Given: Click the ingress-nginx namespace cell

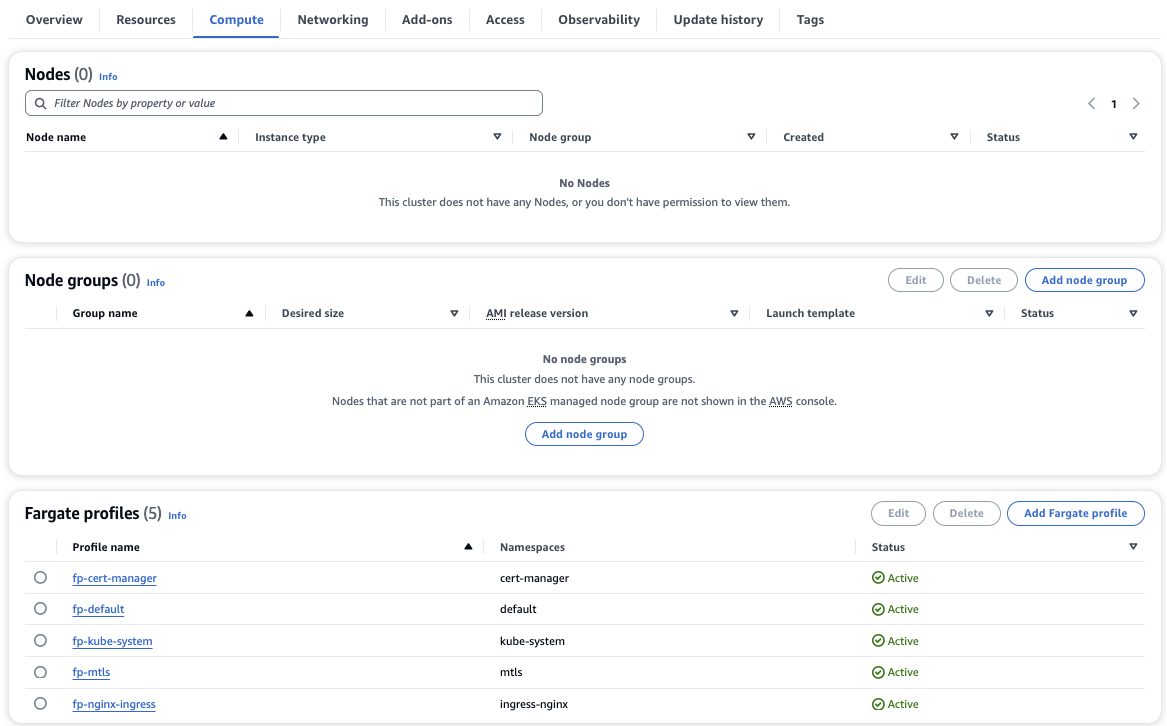Looking at the screenshot, I should coord(534,704).
